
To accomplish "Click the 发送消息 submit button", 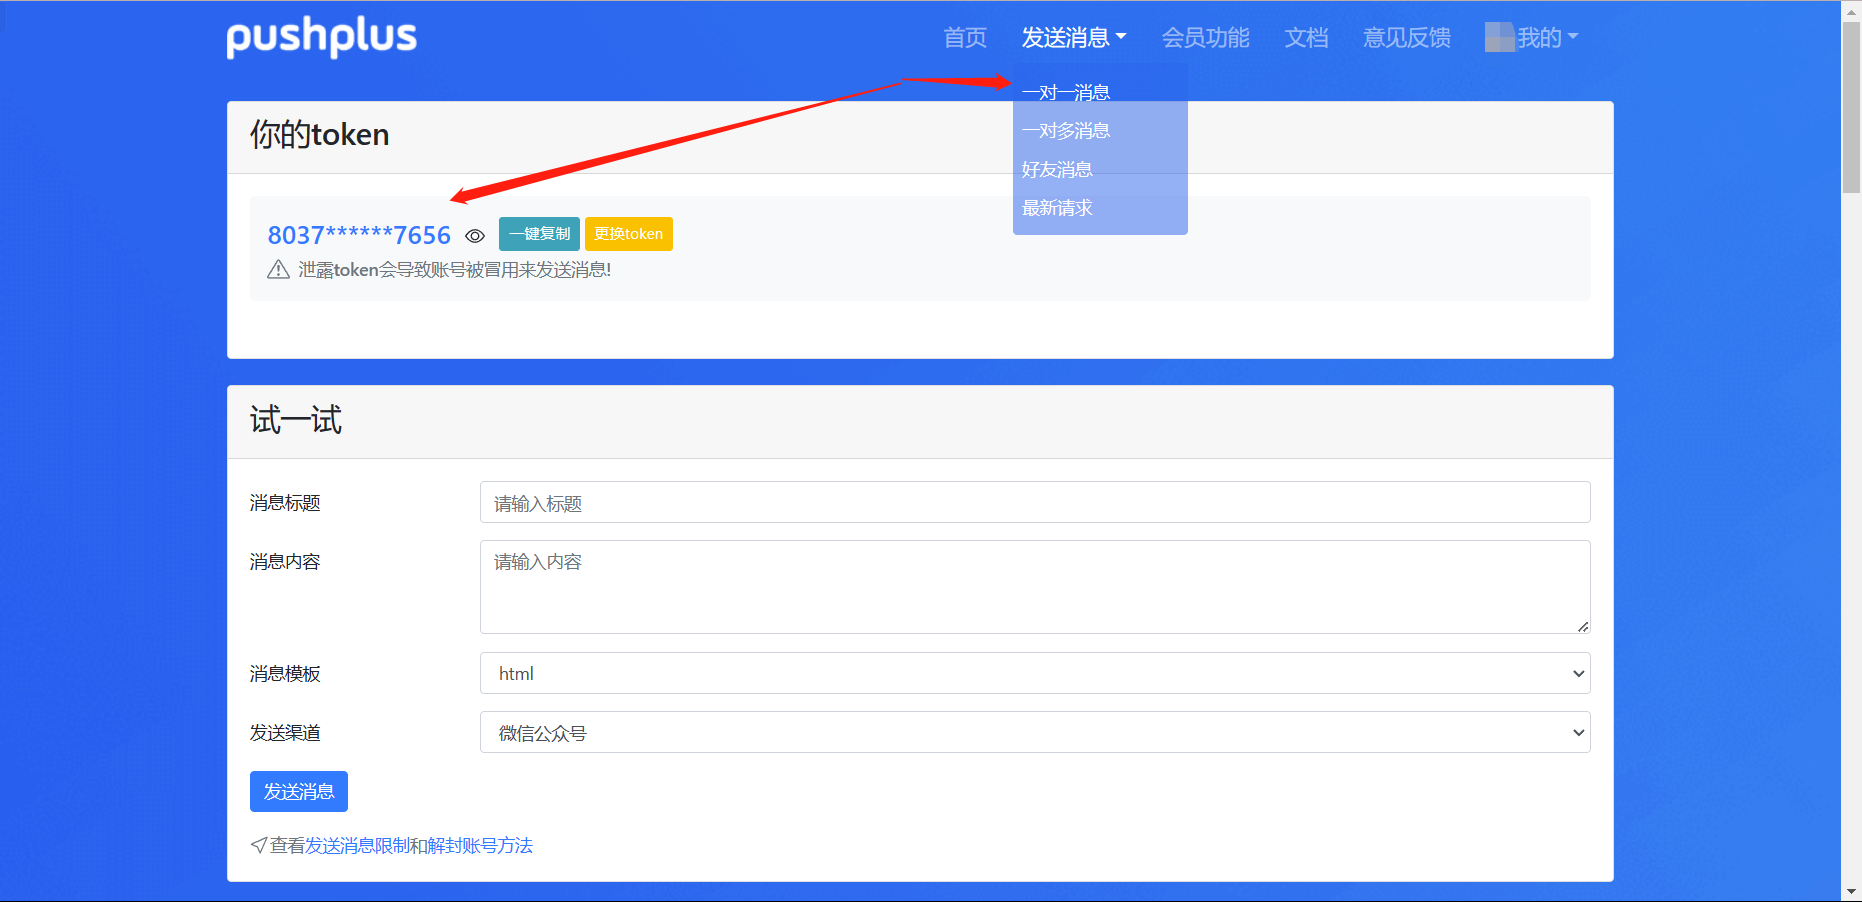I will (x=299, y=791).
